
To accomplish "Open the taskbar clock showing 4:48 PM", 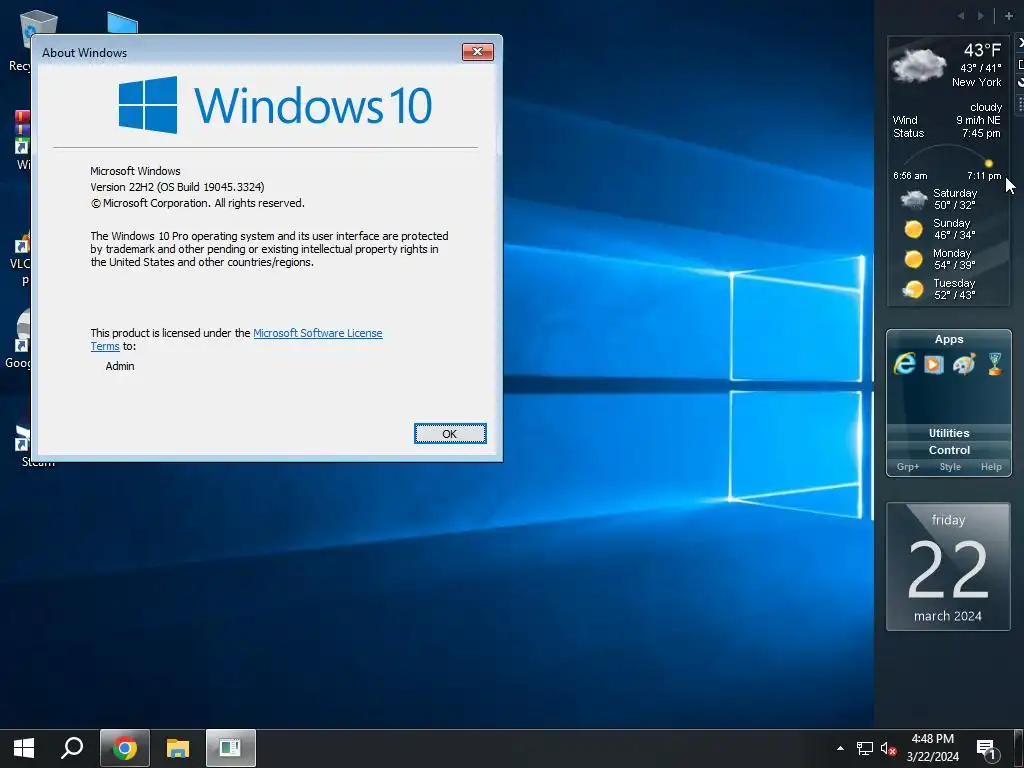I will [x=933, y=748].
